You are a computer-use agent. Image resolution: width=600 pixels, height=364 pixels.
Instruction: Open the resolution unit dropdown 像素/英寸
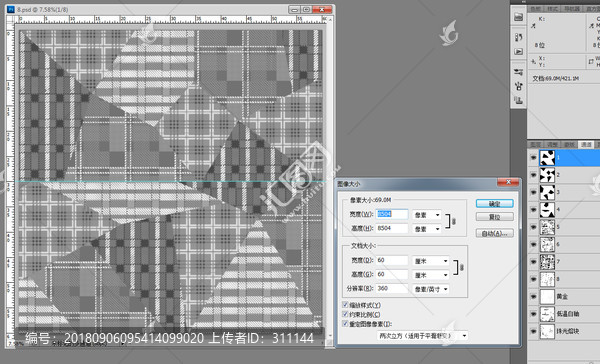tap(431, 289)
